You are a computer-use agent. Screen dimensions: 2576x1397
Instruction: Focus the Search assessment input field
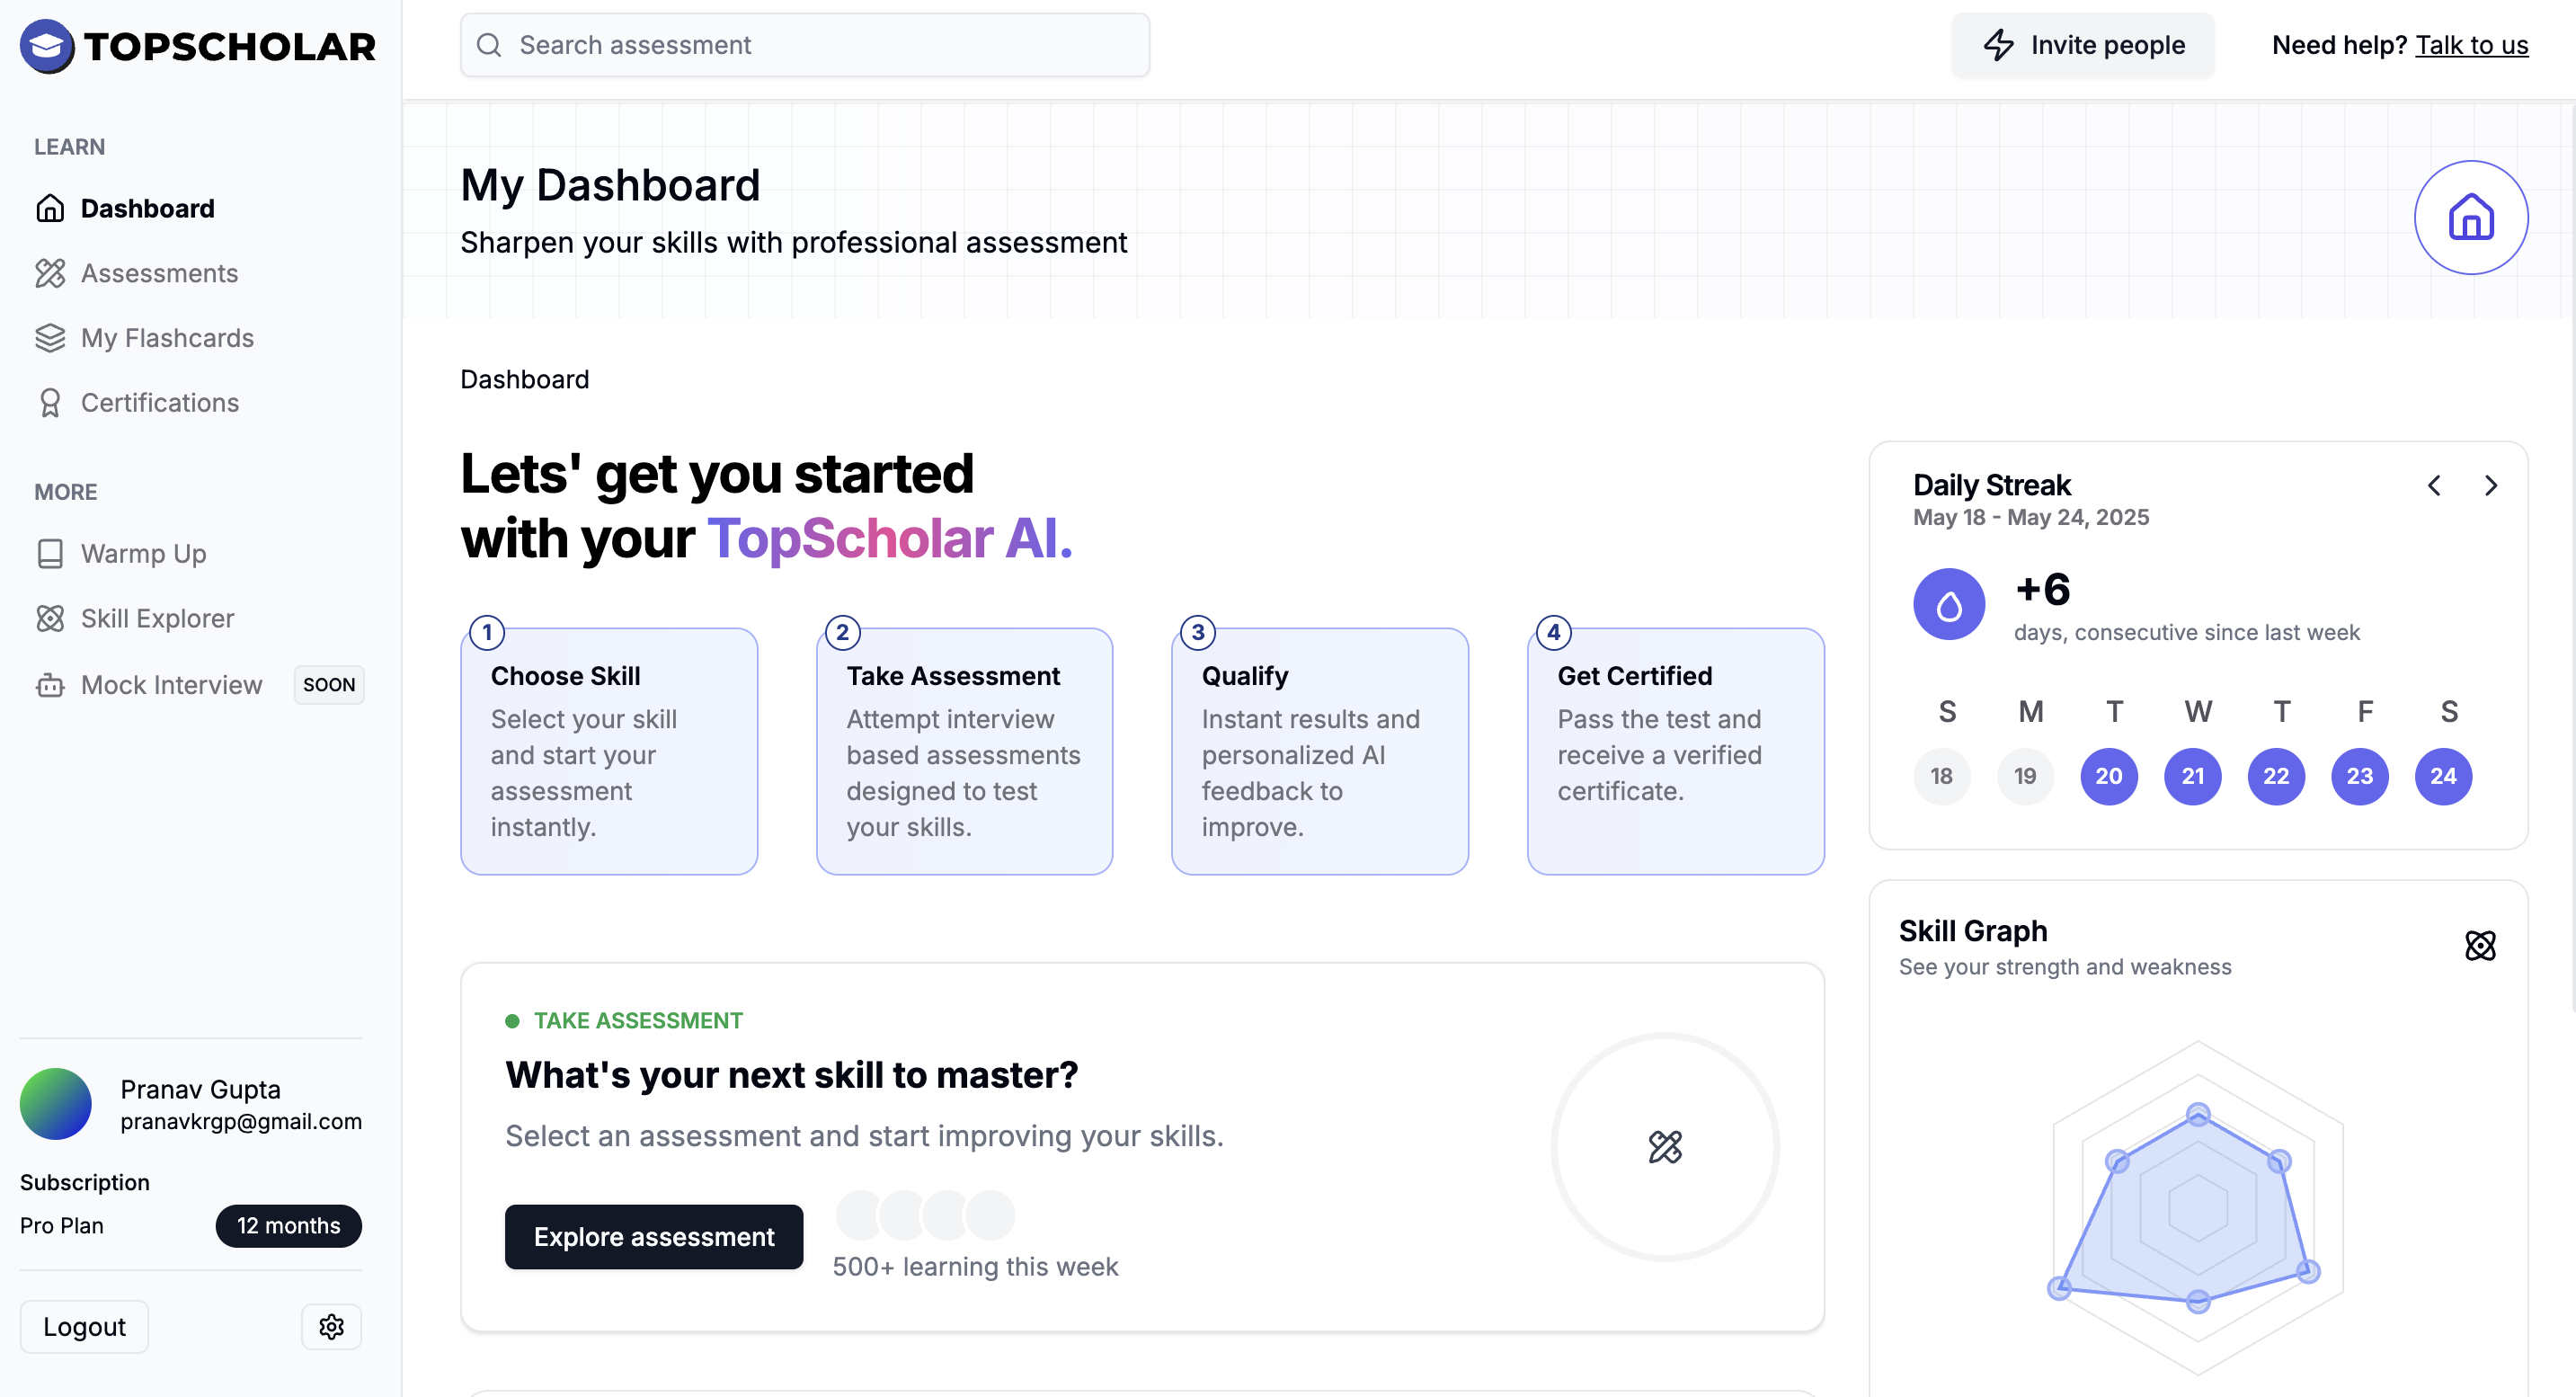point(805,45)
